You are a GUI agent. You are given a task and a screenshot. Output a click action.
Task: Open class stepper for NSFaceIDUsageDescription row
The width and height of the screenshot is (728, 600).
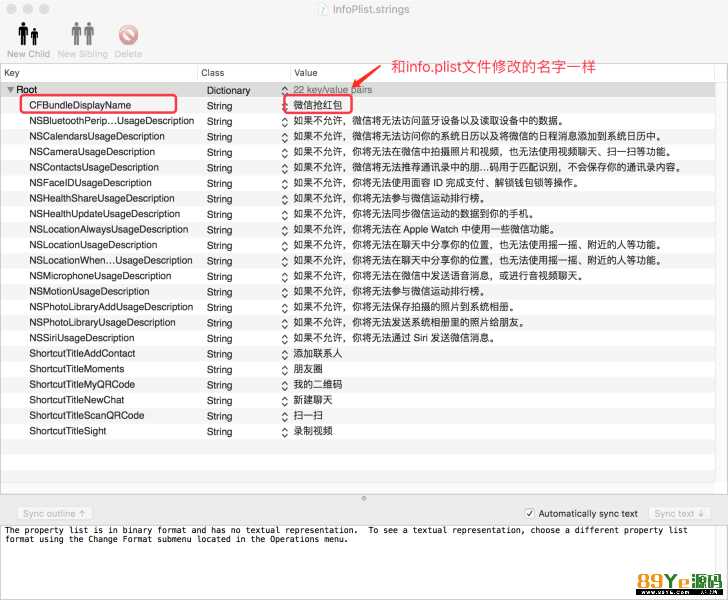pos(285,183)
